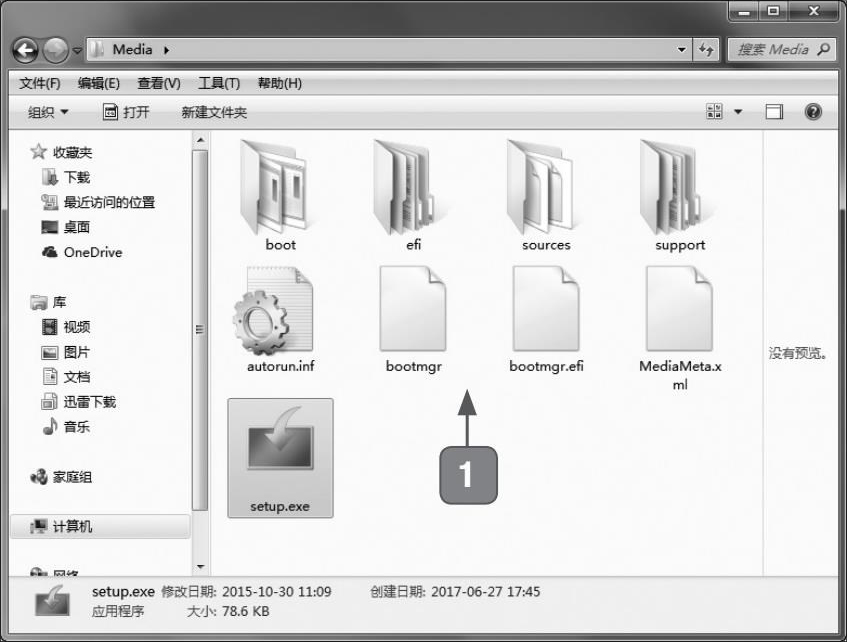847x642 pixels.
Task: Change view with the view icon
Action: click(x=714, y=111)
